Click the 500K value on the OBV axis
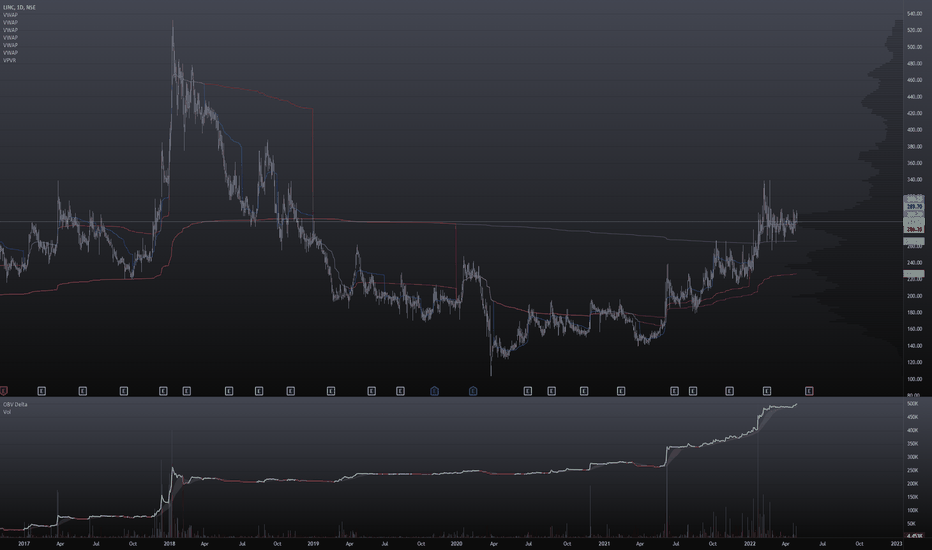This screenshot has width=932, height=550. (x=912, y=404)
